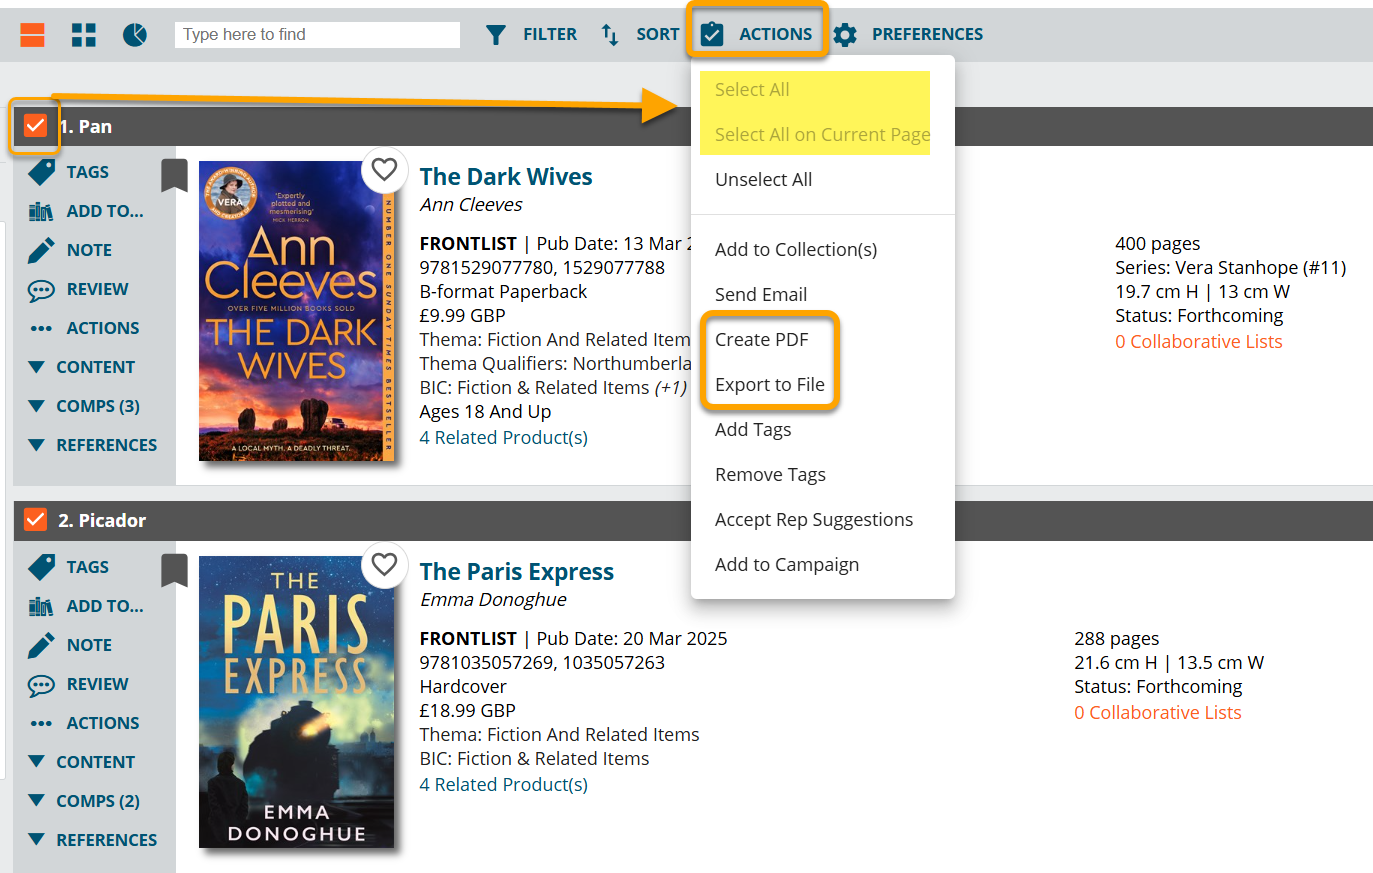Expand REFERENCES section for The Paris Express
Viewport: 1373px width, 873px height.
click(92, 840)
